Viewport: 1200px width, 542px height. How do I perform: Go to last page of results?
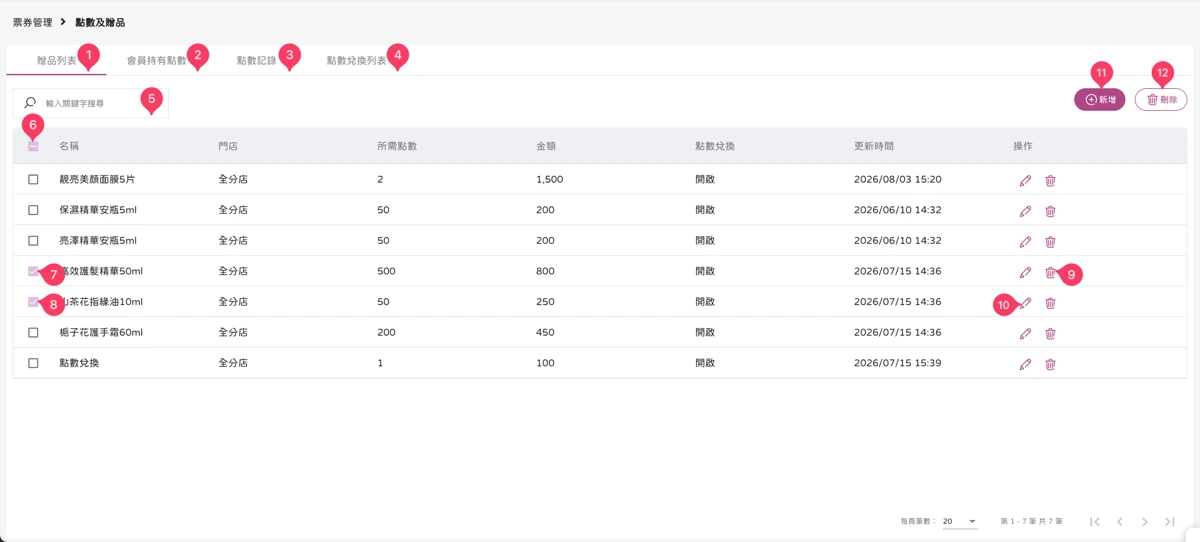point(1170,522)
